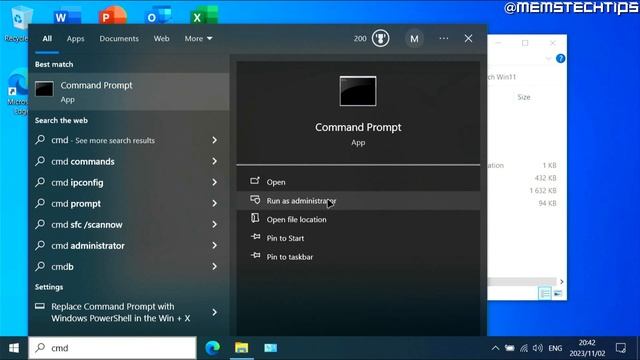Expand arrow for cmd administrator suggestion
Image resolution: width=640 pixels, height=360 pixels.
click(214, 245)
